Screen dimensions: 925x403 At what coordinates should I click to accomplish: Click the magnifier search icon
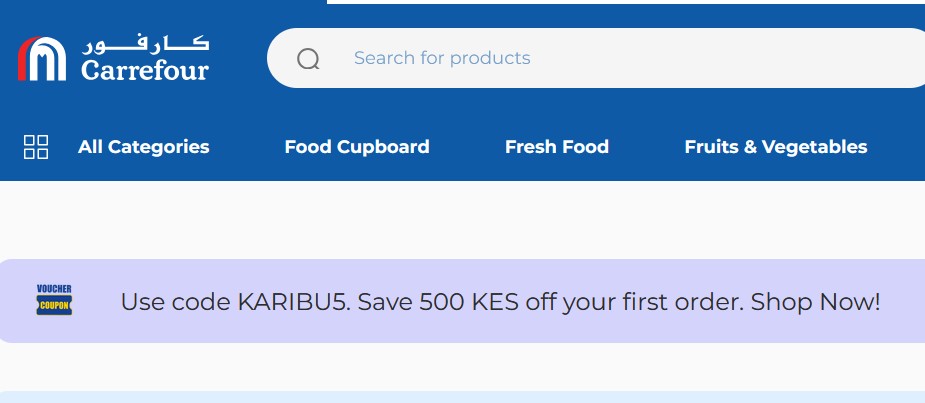click(308, 58)
